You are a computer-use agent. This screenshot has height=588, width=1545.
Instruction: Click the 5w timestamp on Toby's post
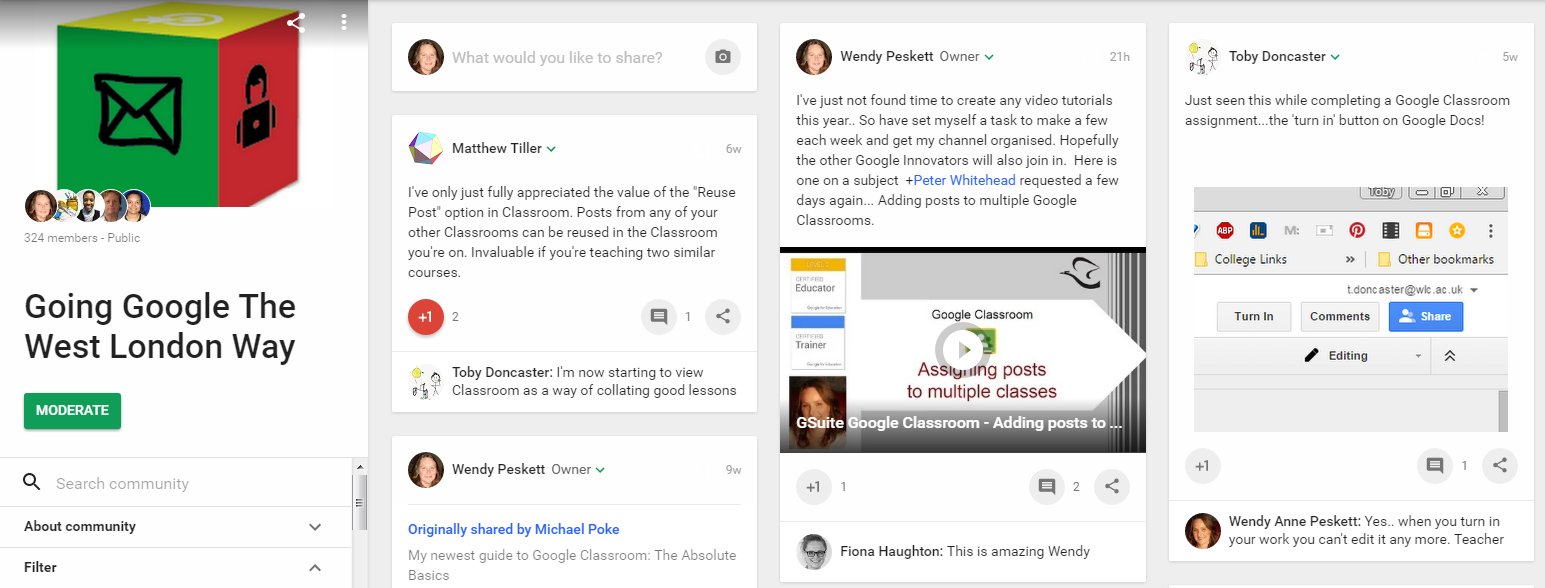(1509, 57)
